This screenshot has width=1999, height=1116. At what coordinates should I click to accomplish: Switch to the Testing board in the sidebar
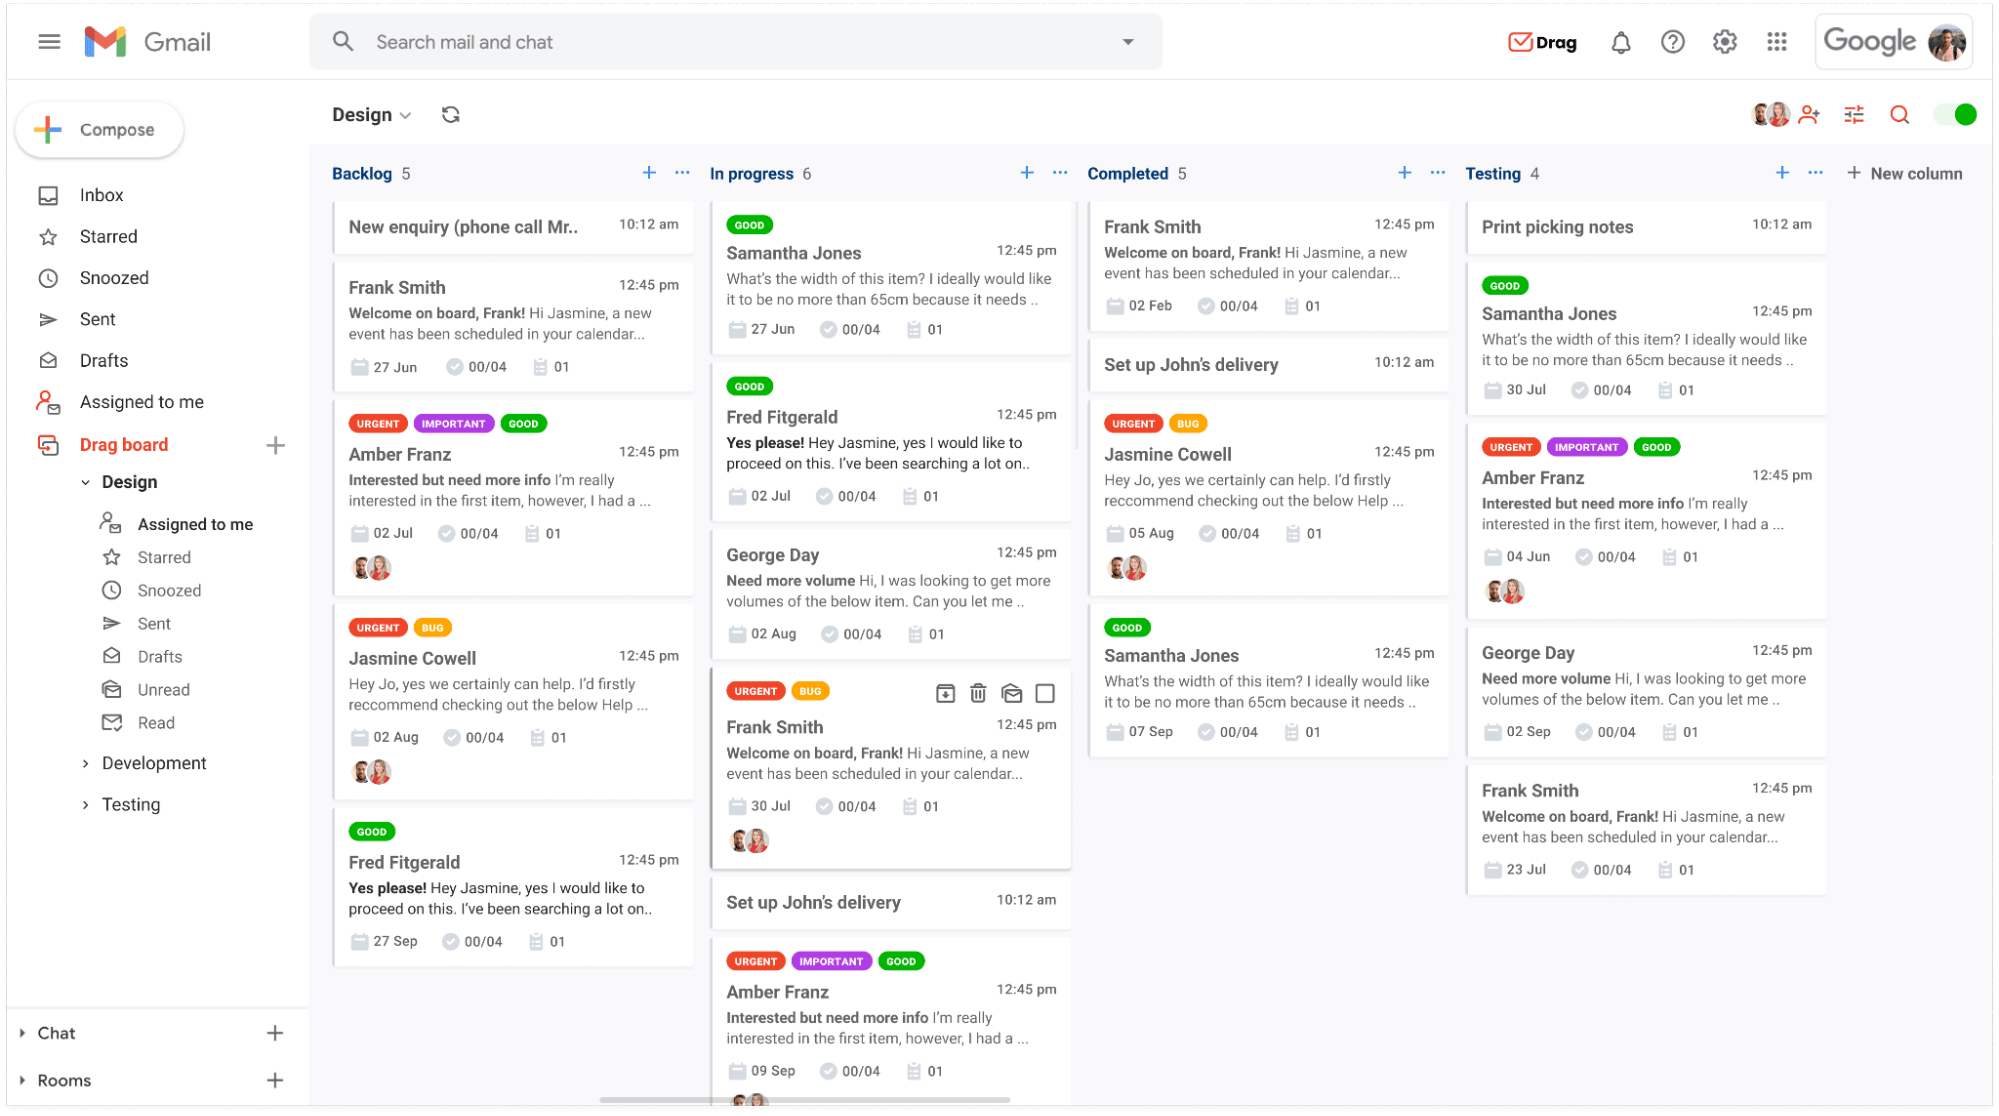pos(130,804)
